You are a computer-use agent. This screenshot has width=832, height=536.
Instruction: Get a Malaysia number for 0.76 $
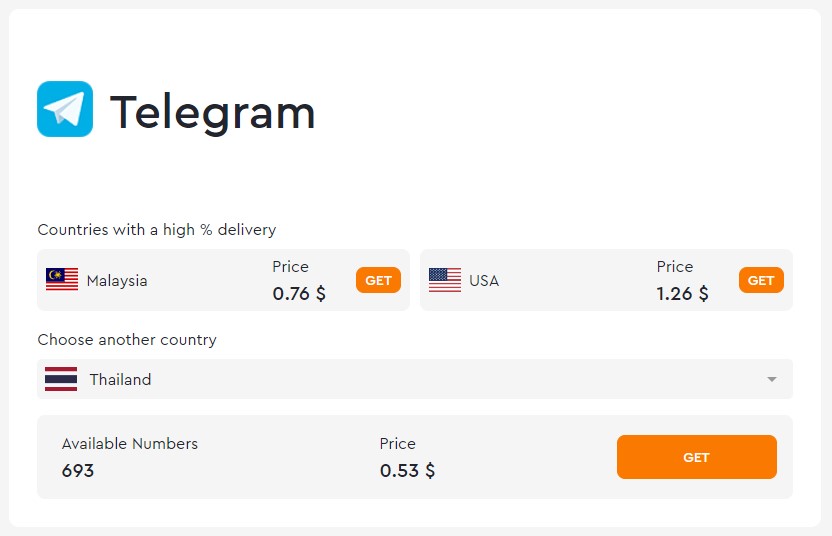[378, 280]
